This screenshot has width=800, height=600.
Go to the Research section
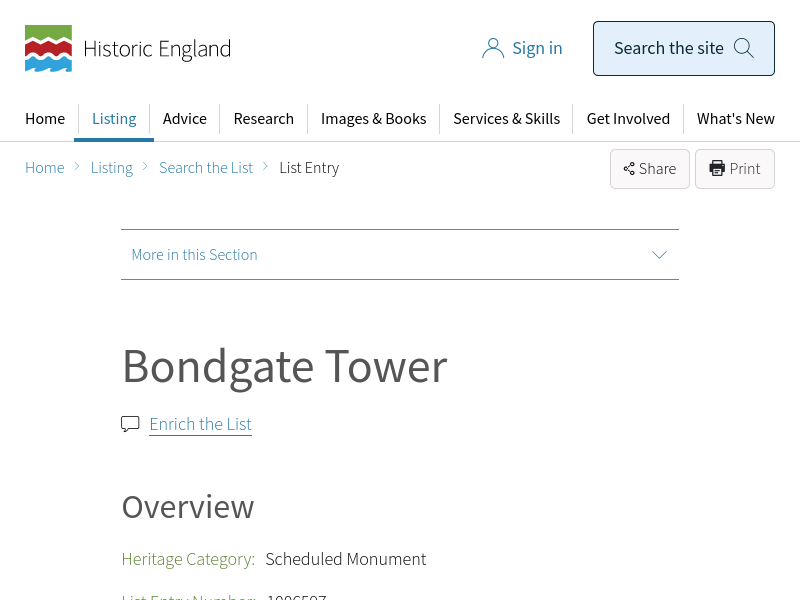point(263,119)
